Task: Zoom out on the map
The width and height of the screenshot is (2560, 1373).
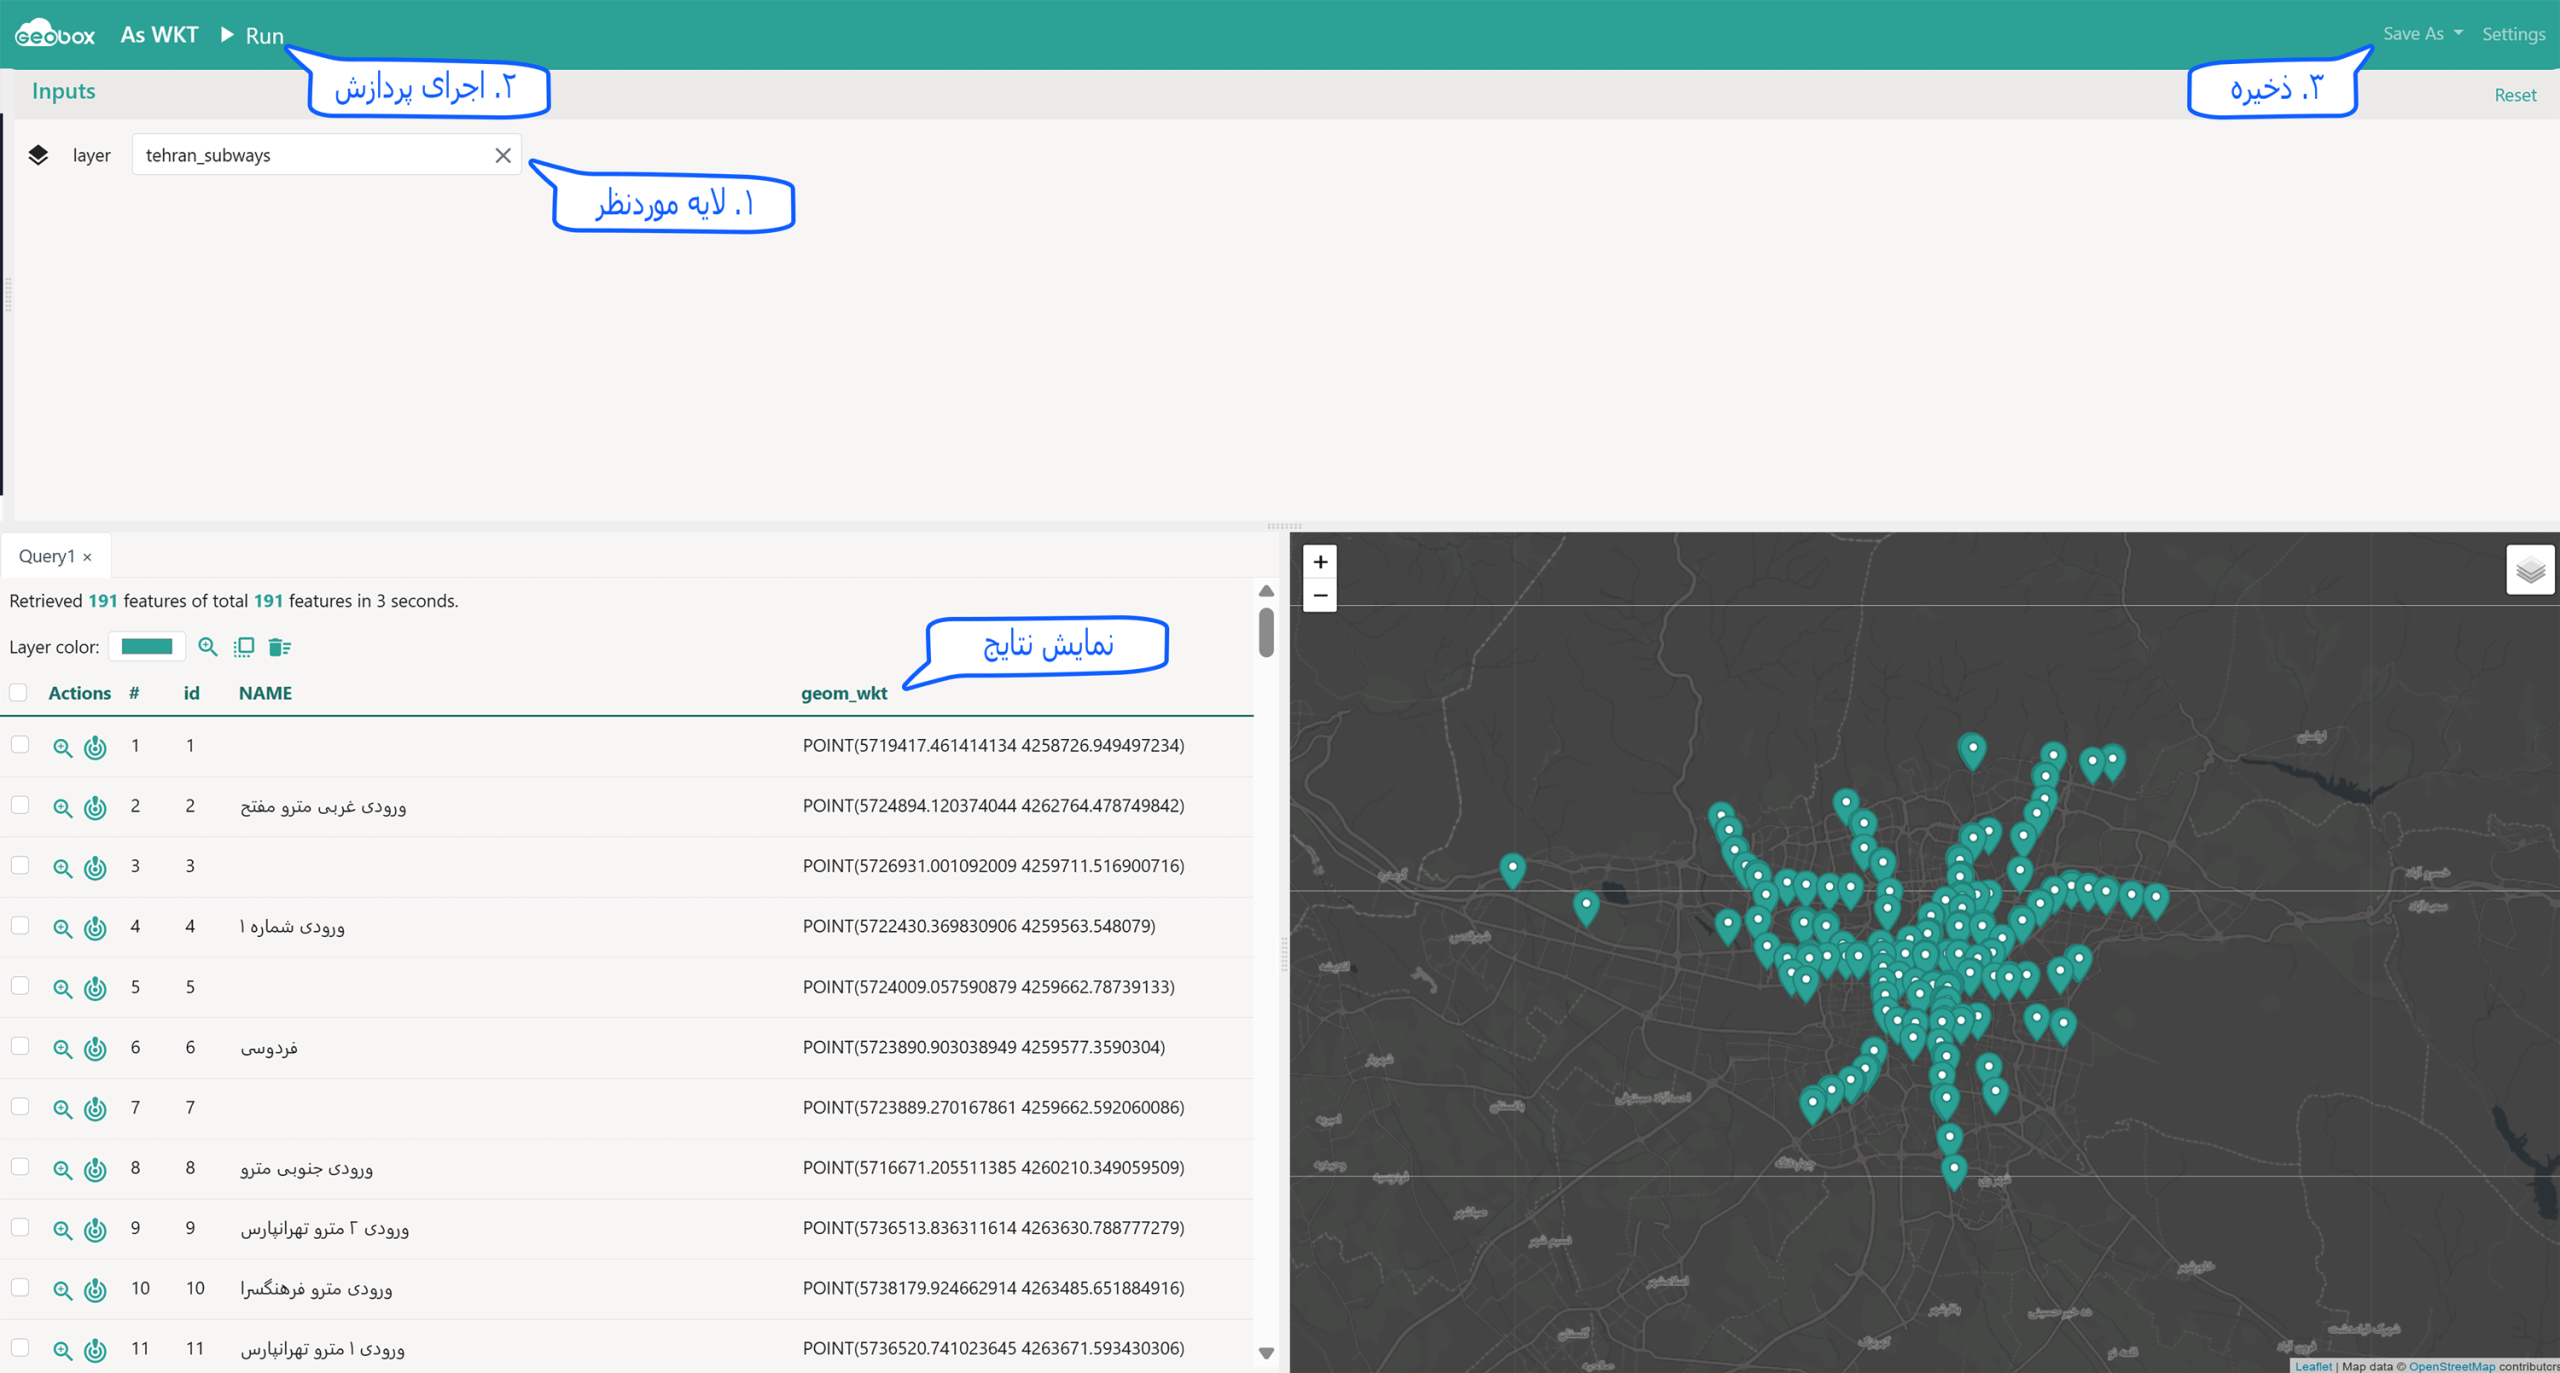Action: [x=1320, y=595]
